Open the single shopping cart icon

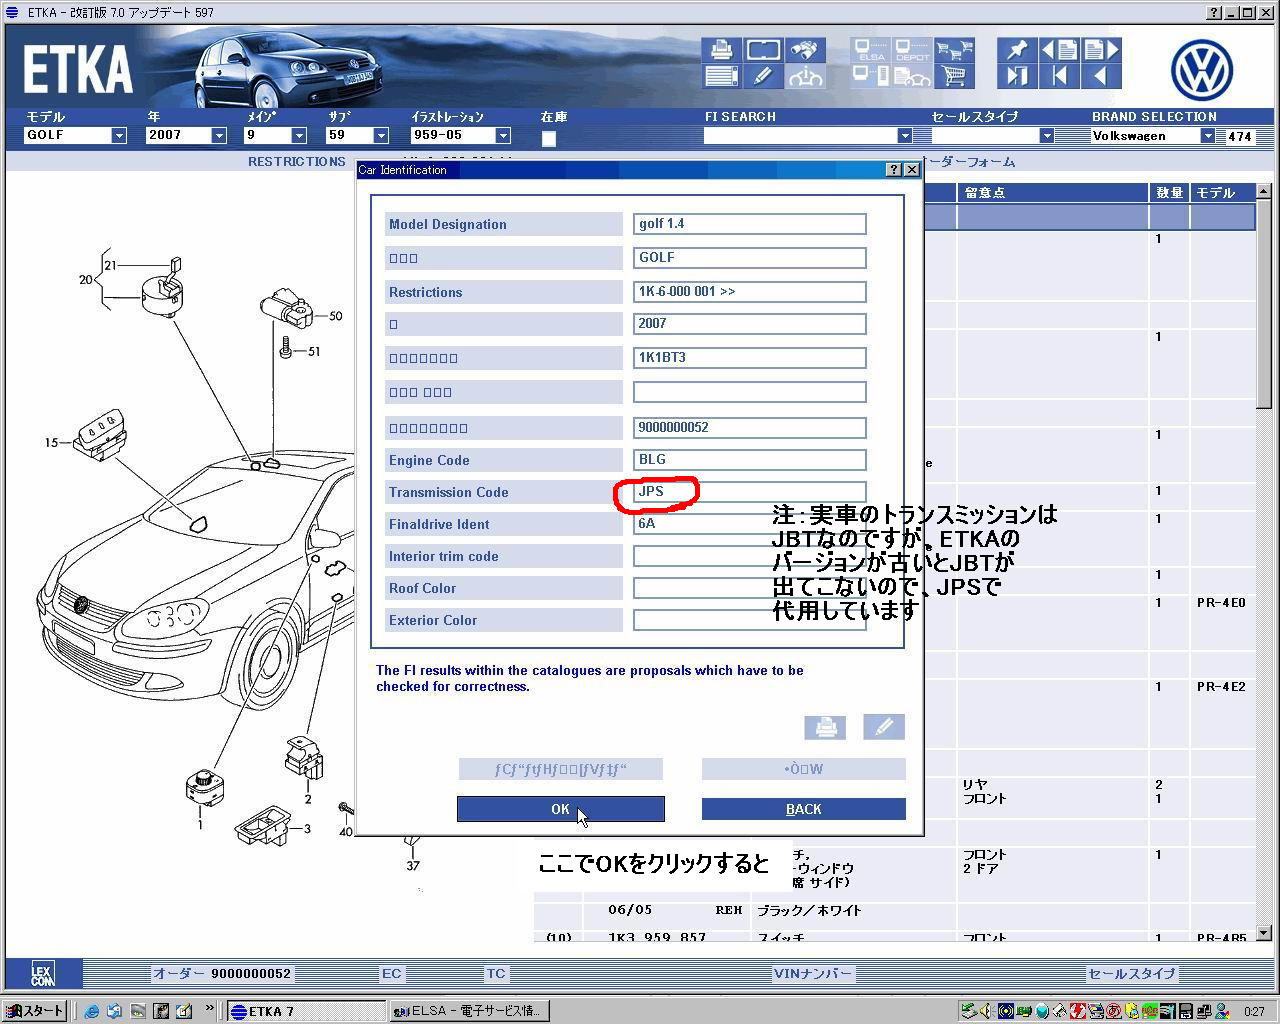click(953, 76)
